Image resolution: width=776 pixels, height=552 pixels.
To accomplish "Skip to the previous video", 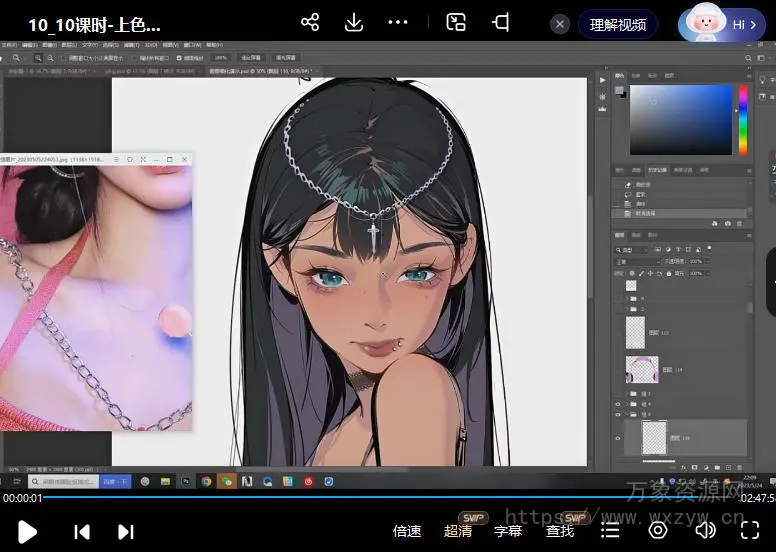I will 82,531.
